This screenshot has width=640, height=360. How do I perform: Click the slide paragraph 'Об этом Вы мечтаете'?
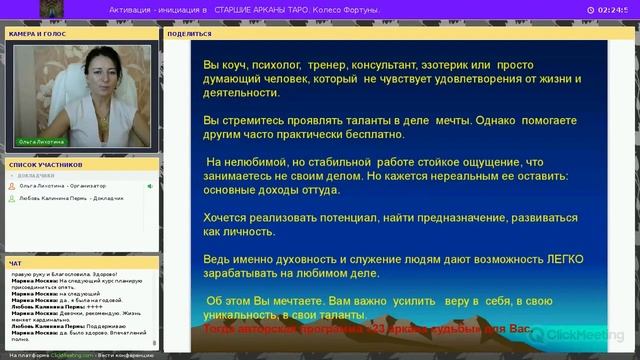coord(378,308)
